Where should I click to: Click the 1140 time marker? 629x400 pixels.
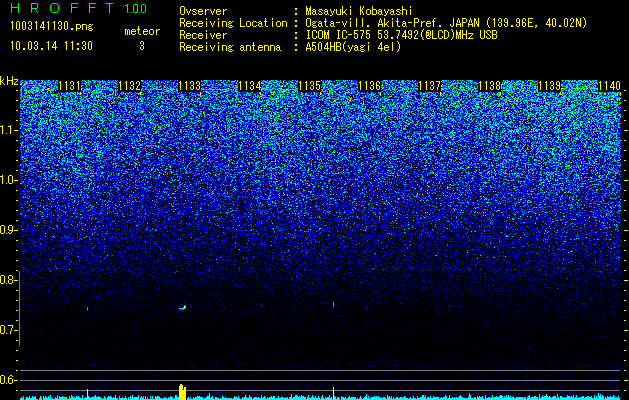point(609,86)
